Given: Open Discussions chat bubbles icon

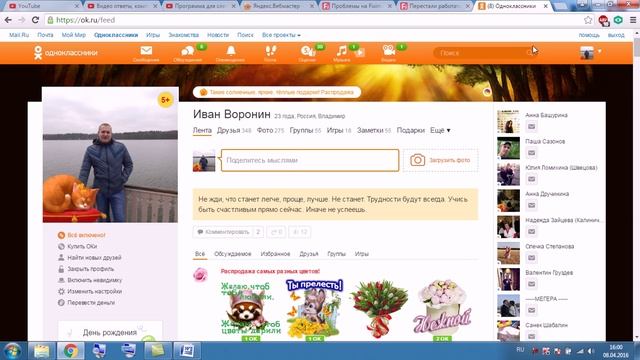Looking at the screenshot, I should tap(187, 51).
